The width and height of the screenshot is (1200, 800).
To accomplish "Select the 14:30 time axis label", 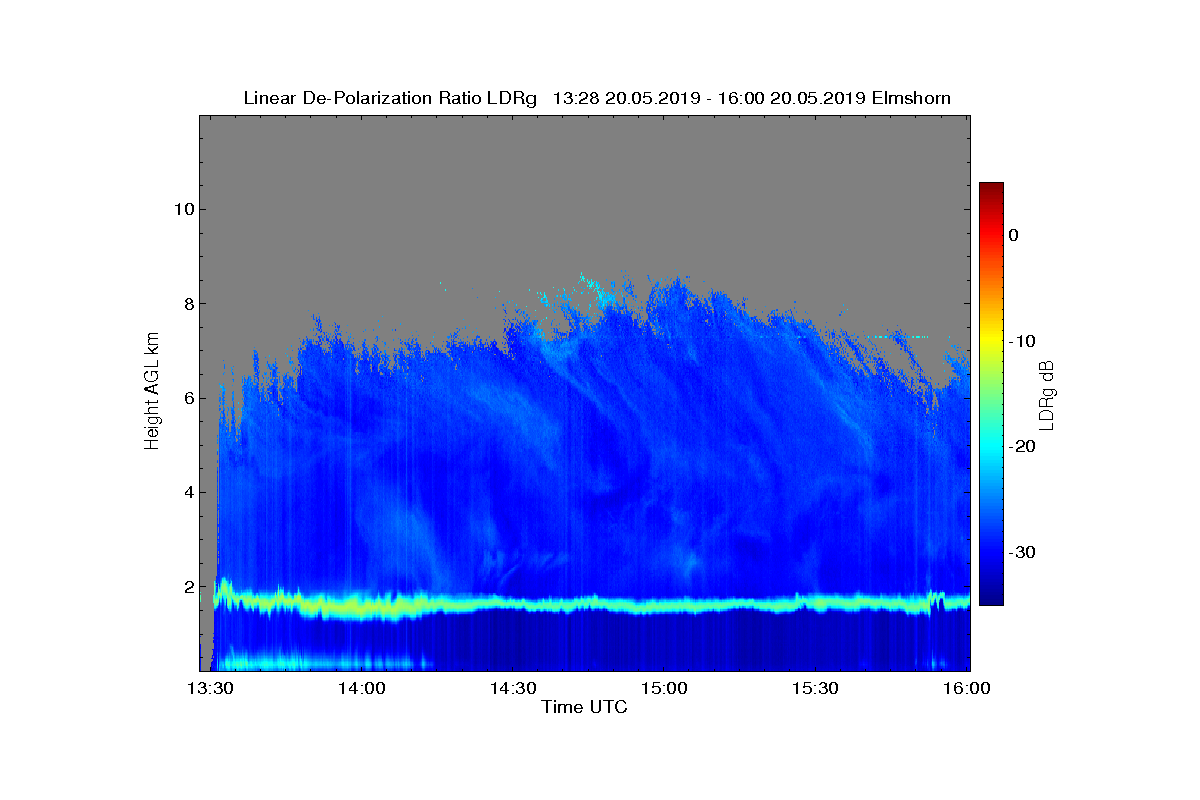I will point(512,688).
